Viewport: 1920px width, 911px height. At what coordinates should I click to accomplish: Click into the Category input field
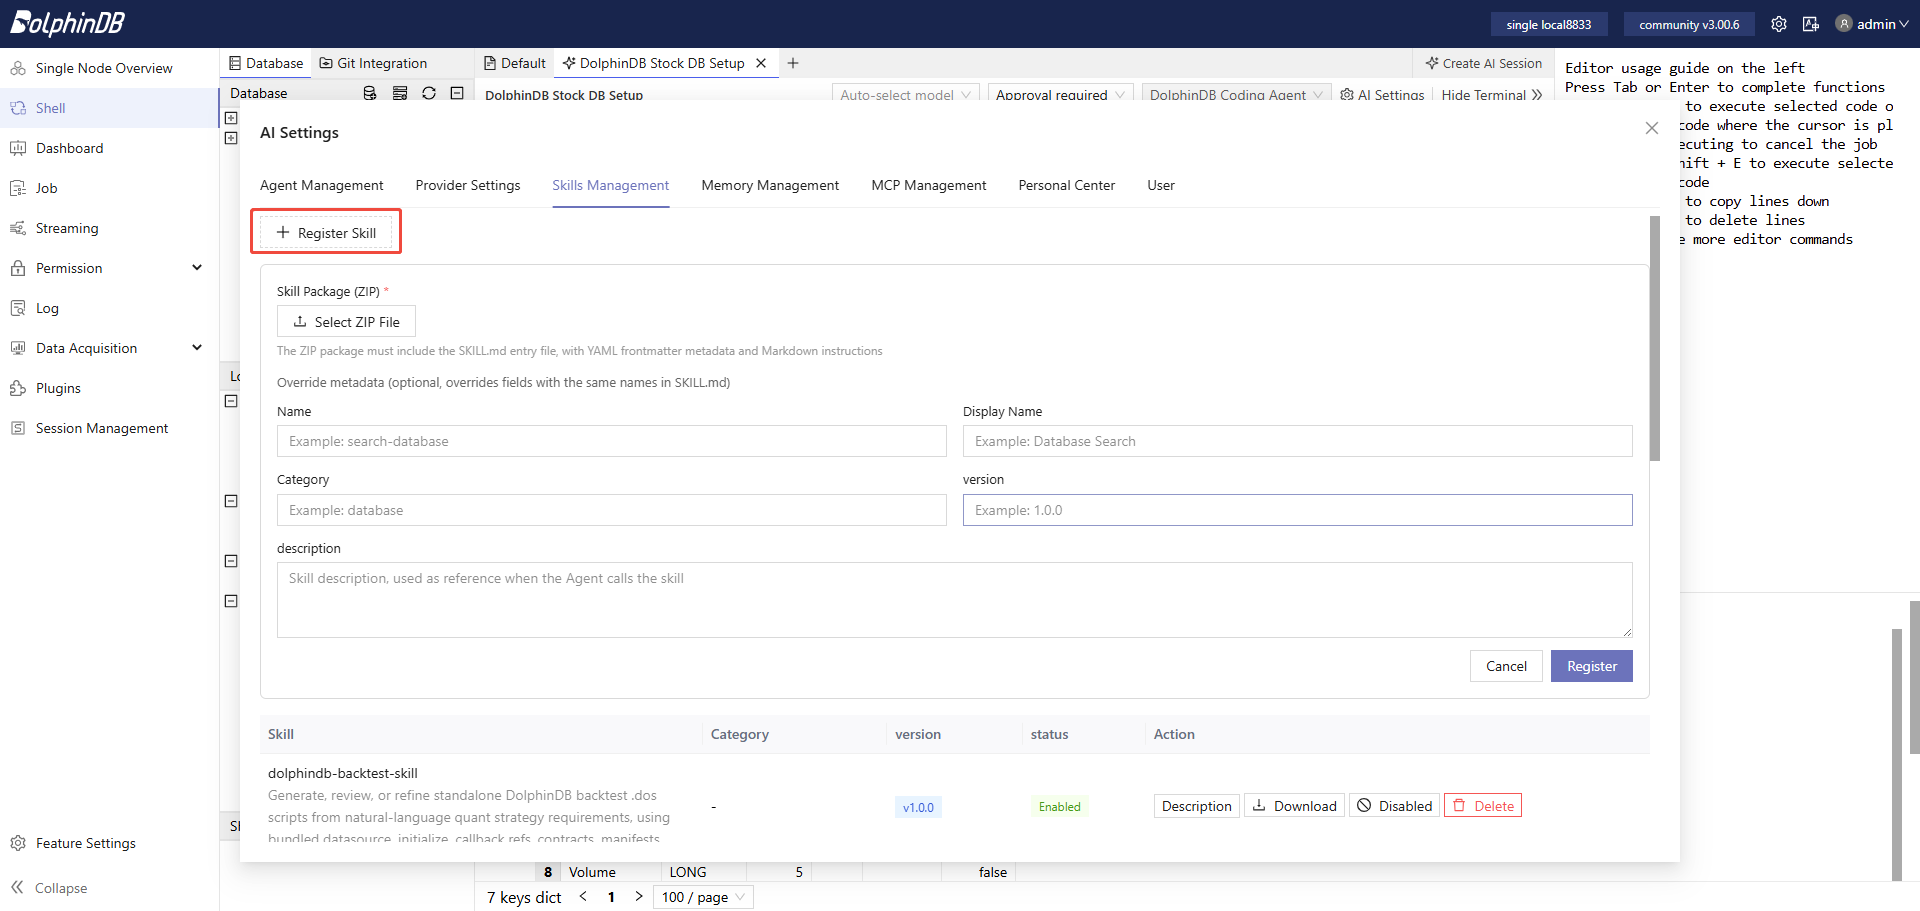click(612, 510)
